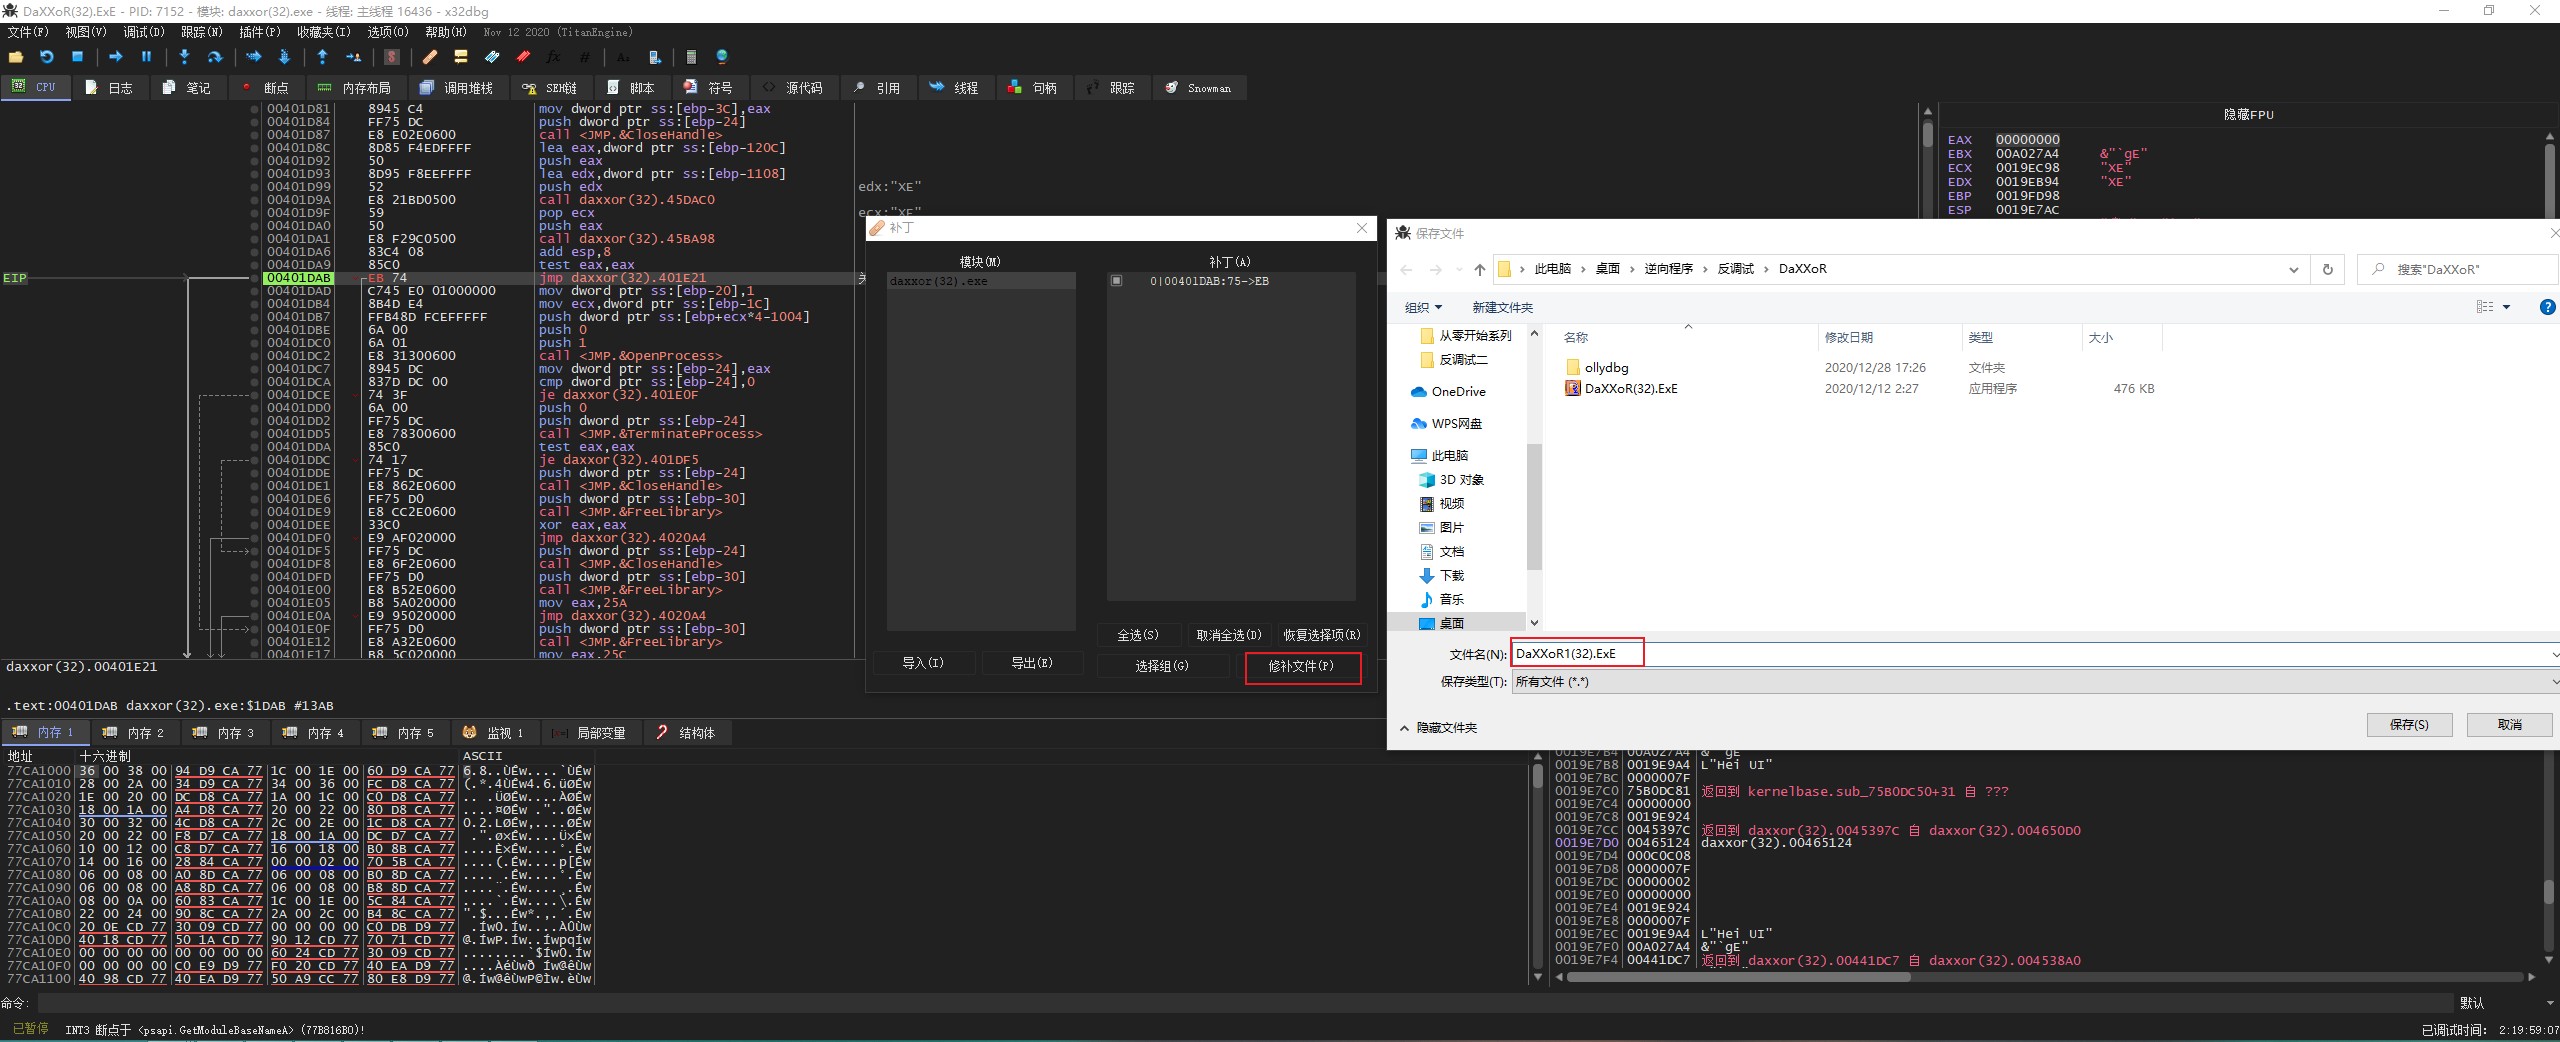The image size is (2560, 1042).
Task: Open the 调试(D) menu
Action: pos(143,32)
